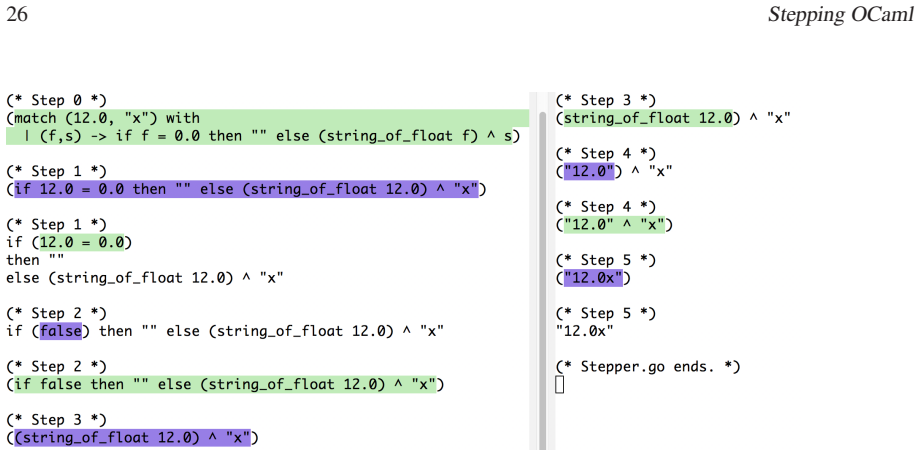Click the Stepping OCaml header title
This screenshot has width=920, height=456.
point(841,16)
